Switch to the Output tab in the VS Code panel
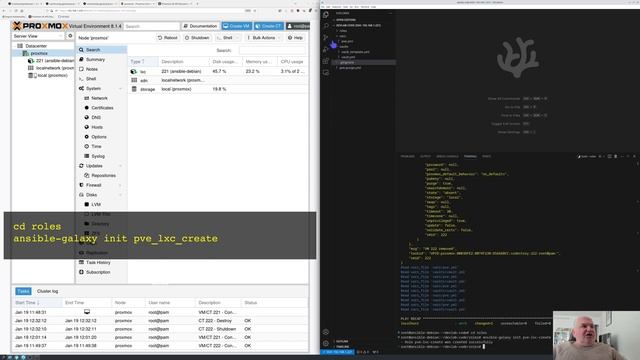The height and width of the screenshot is (360, 640). pyautogui.click(x=425, y=156)
